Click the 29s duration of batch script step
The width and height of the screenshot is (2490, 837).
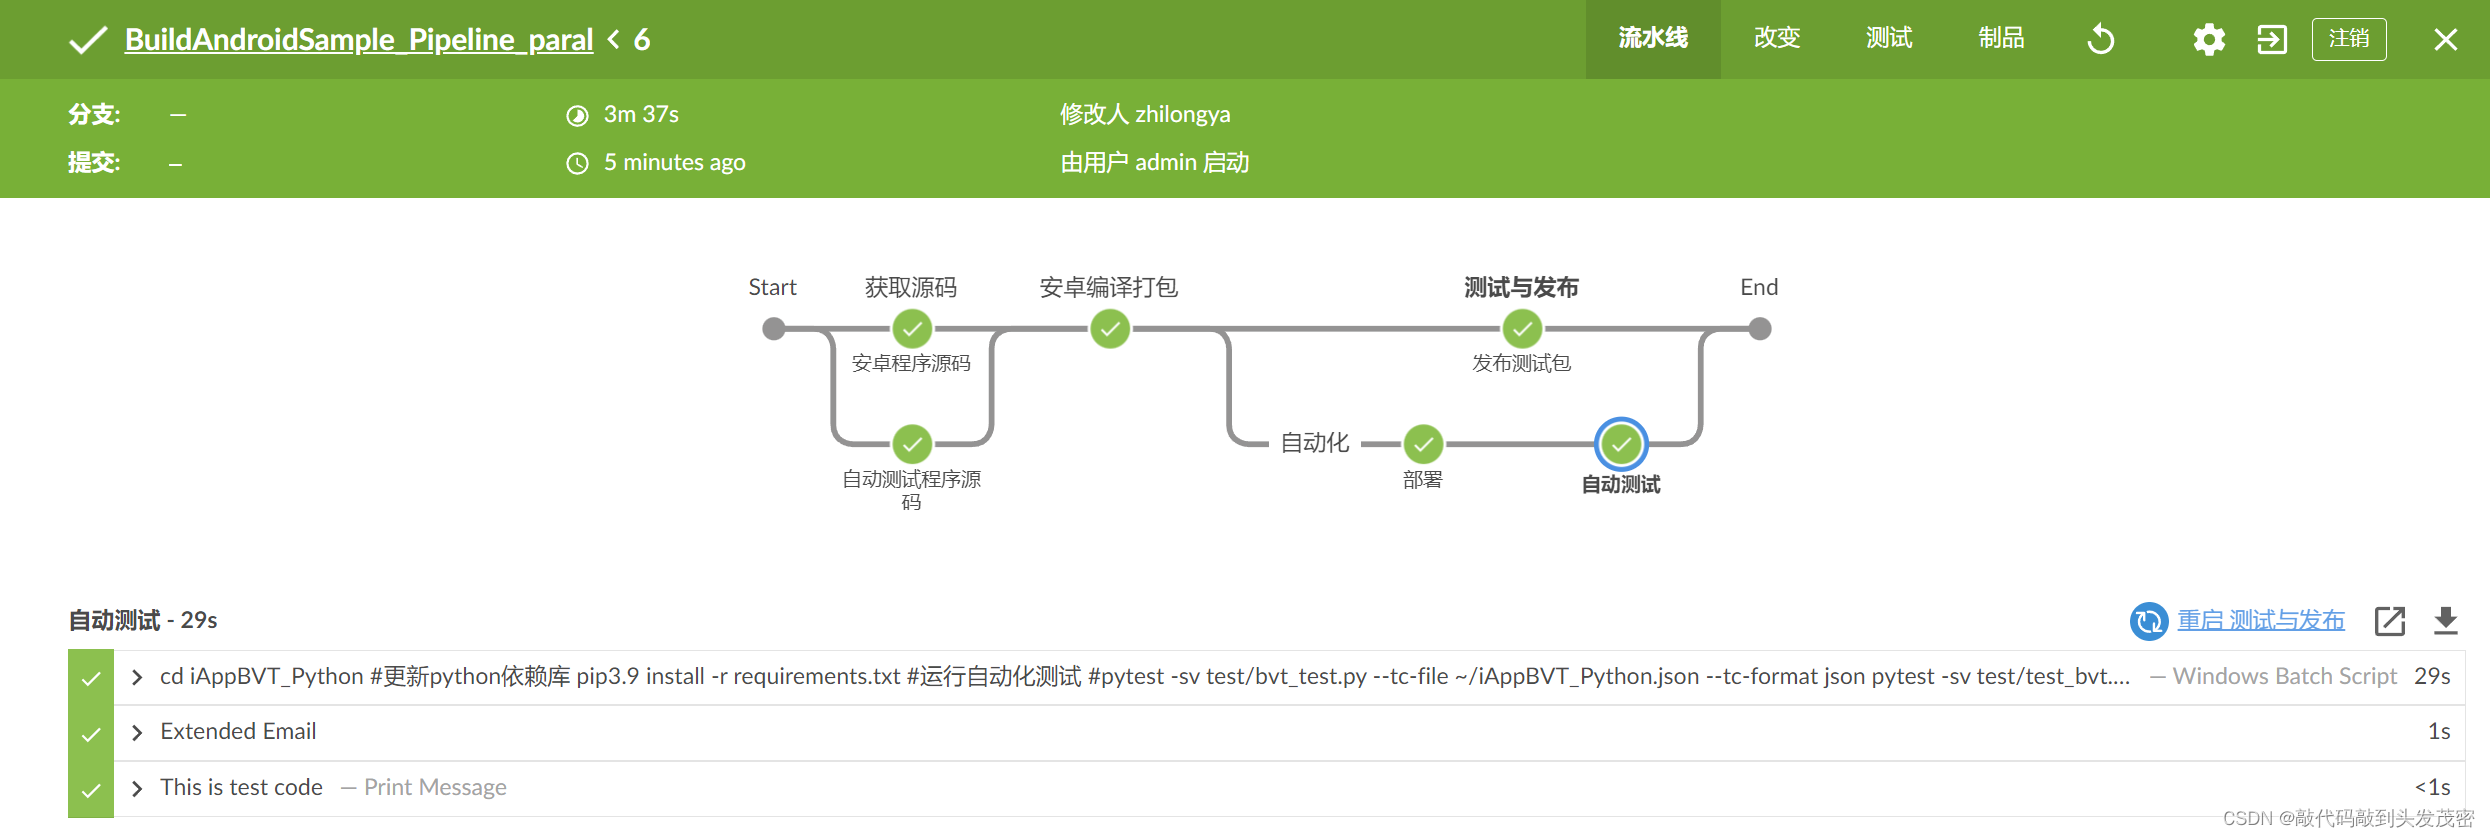tap(2432, 677)
